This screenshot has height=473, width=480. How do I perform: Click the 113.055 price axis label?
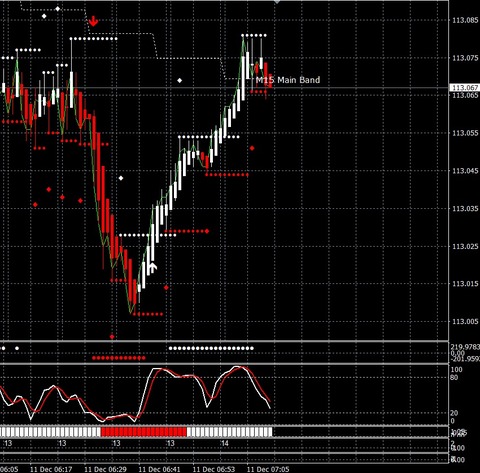[x=465, y=133]
